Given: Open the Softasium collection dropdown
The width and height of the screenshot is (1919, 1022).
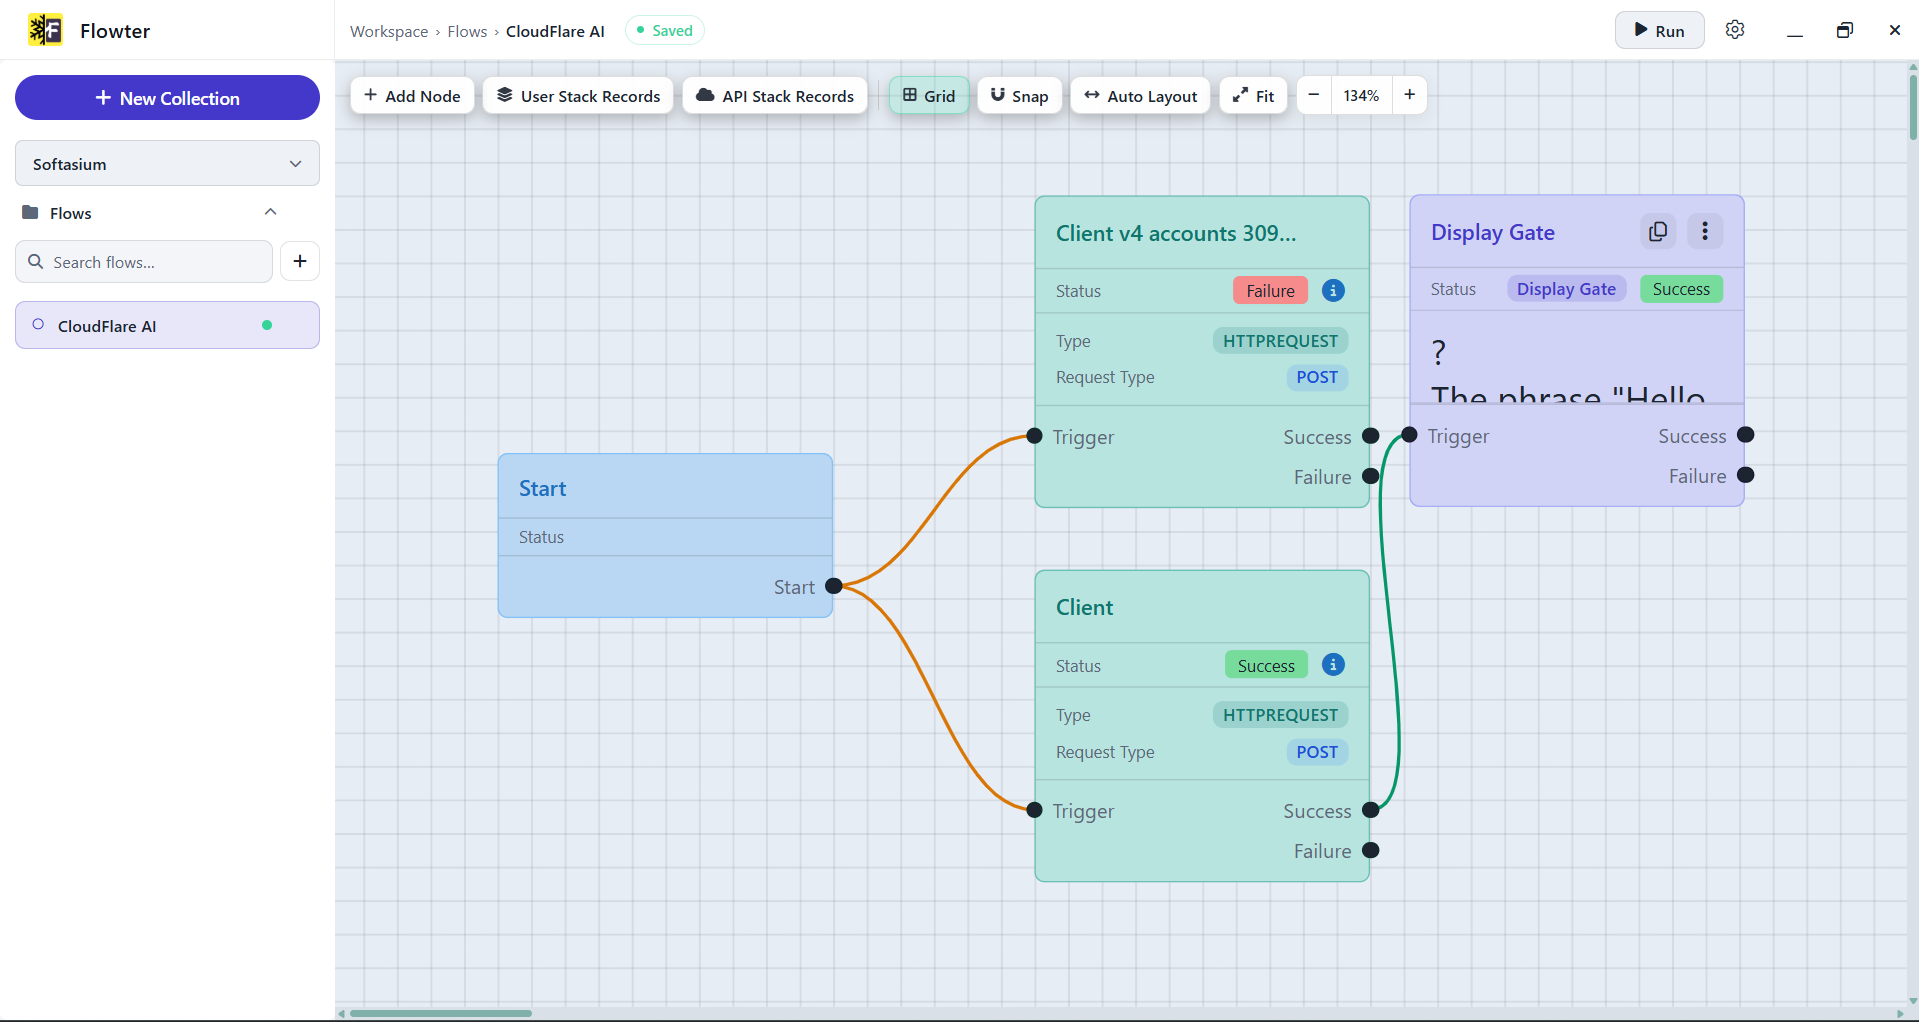Looking at the screenshot, I should click(x=167, y=163).
